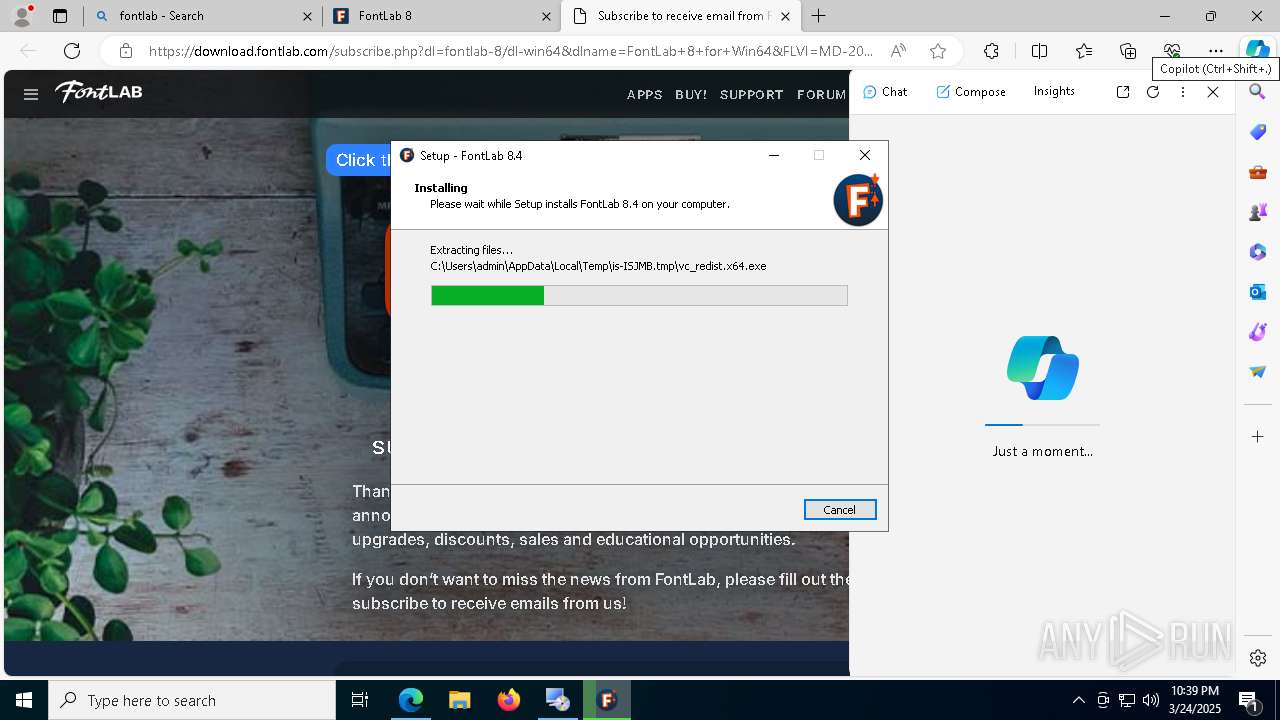Cancel the FontLab 8.4 installation
This screenshot has width=1280, height=720.
click(x=840, y=510)
